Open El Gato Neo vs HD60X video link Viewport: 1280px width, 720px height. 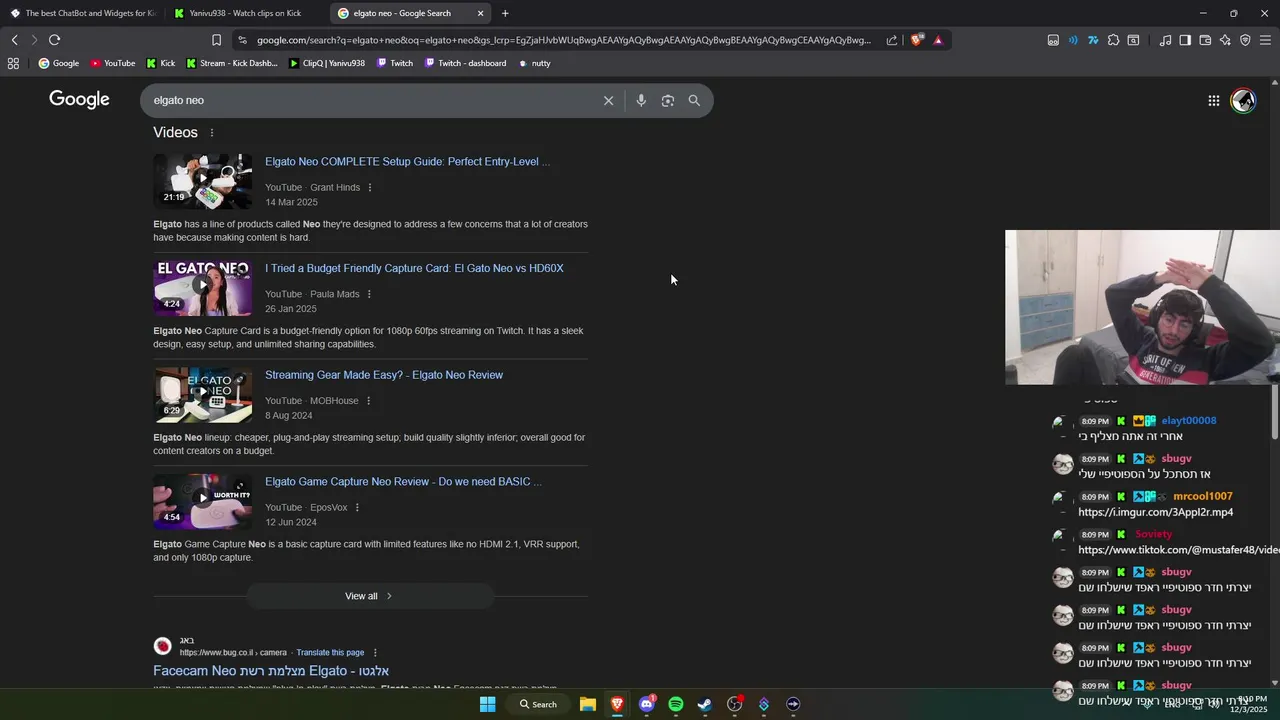coord(414,269)
